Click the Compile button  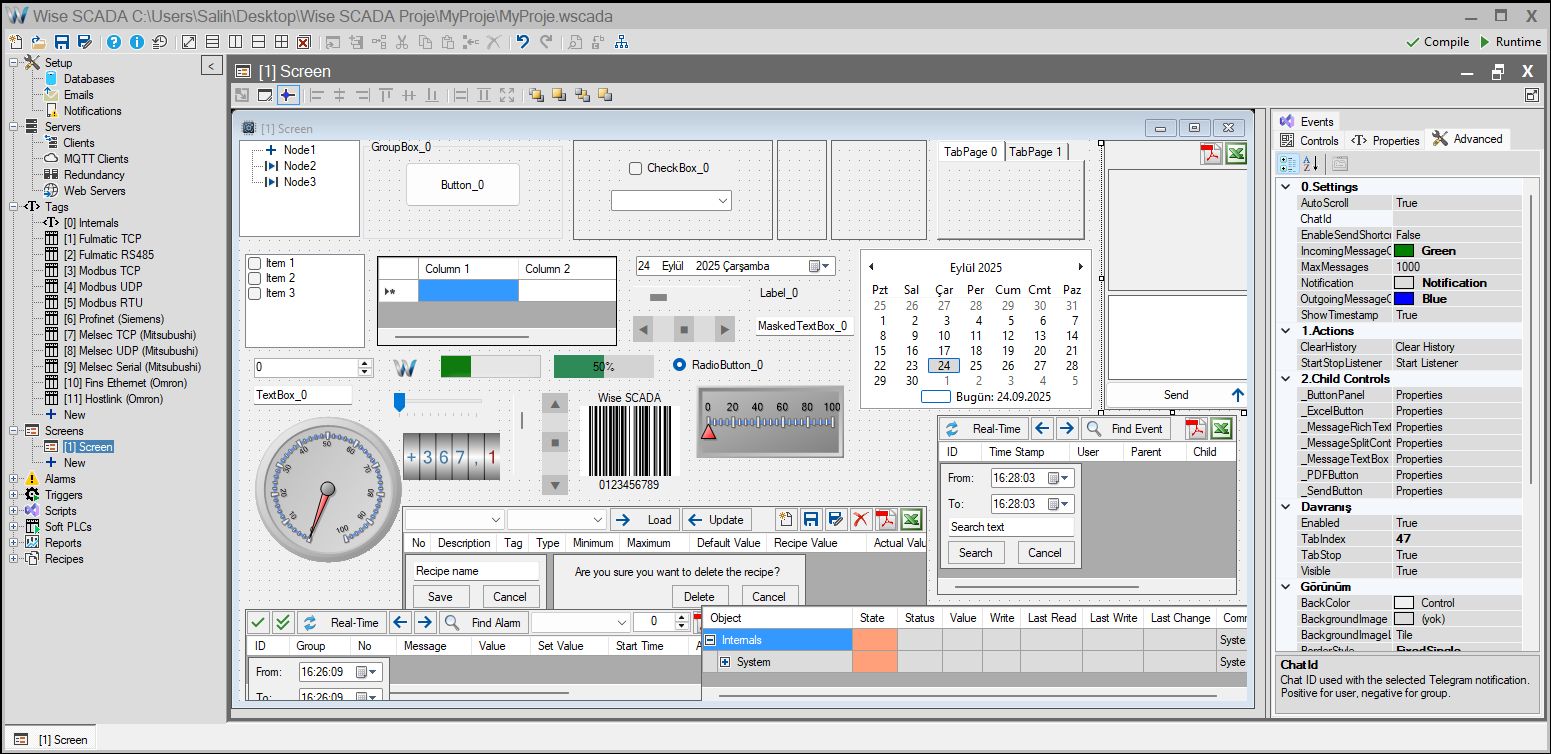1437,42
